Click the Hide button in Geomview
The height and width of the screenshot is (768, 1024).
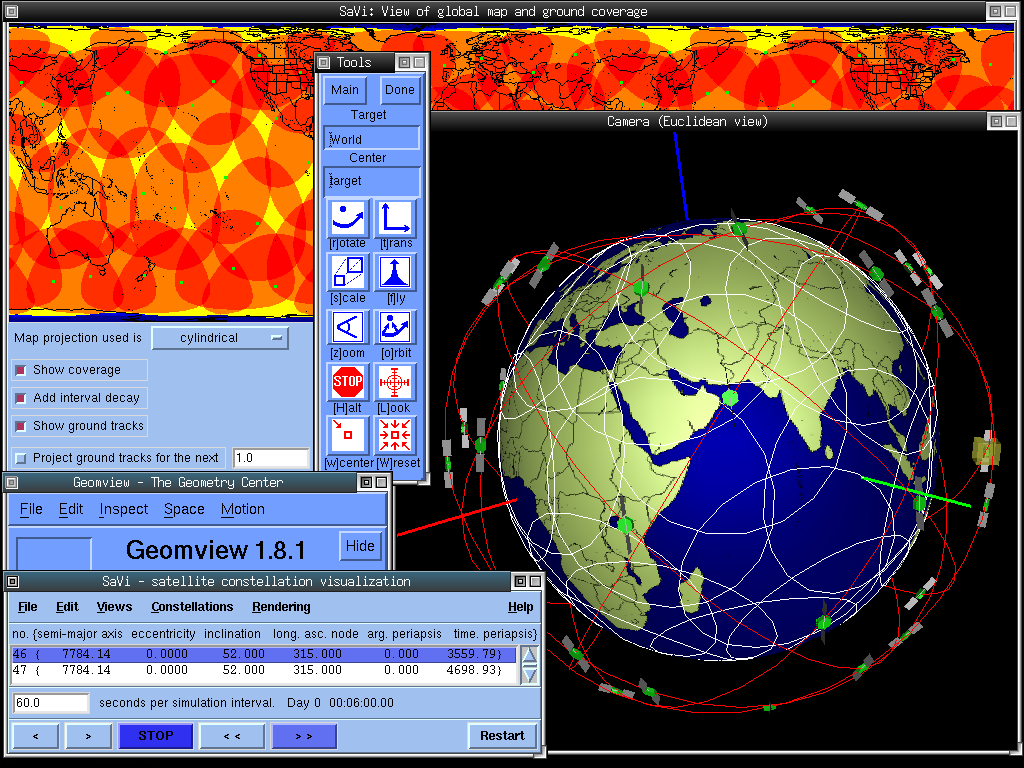coord(361,546)
